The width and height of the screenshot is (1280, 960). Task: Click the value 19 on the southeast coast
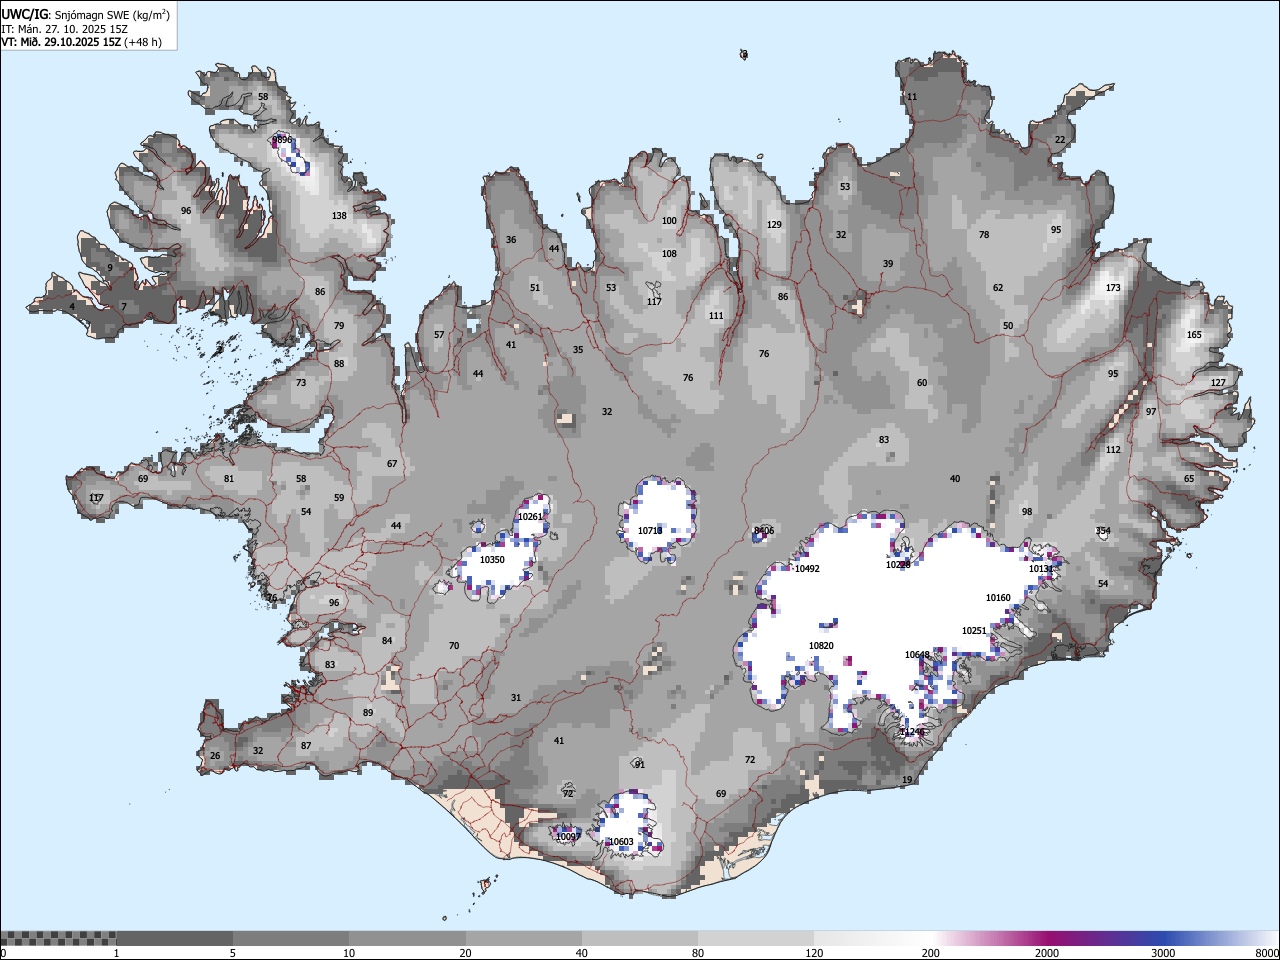(907, 780)
